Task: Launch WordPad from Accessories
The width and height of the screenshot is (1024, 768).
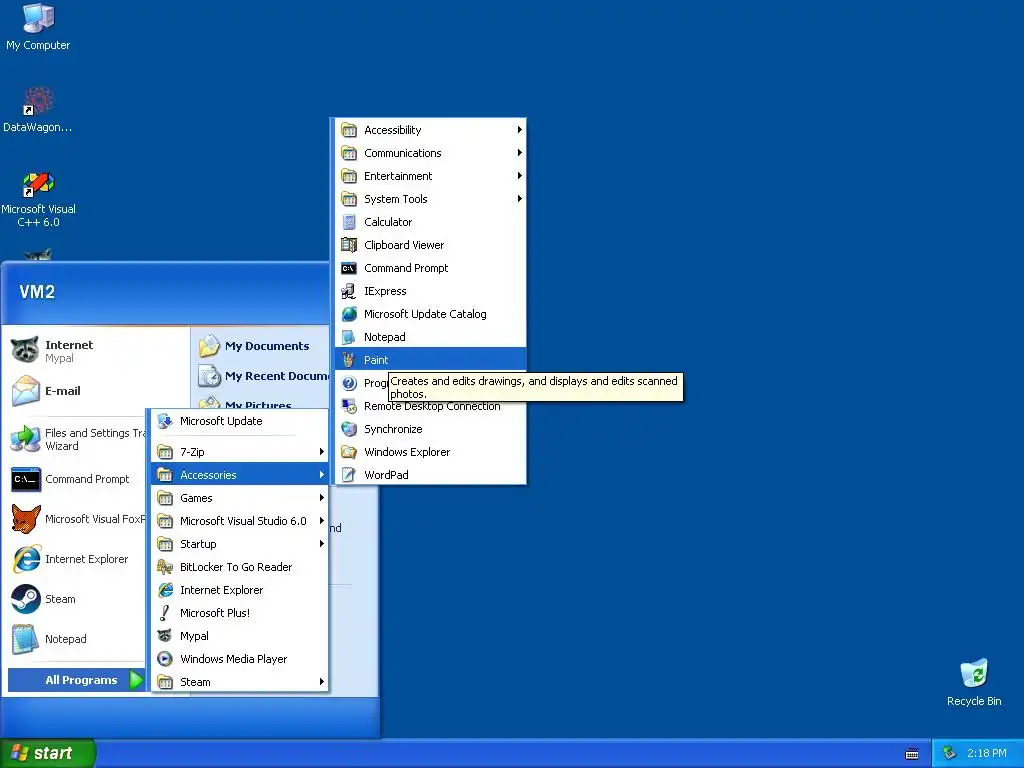Action: pos(430,475)
